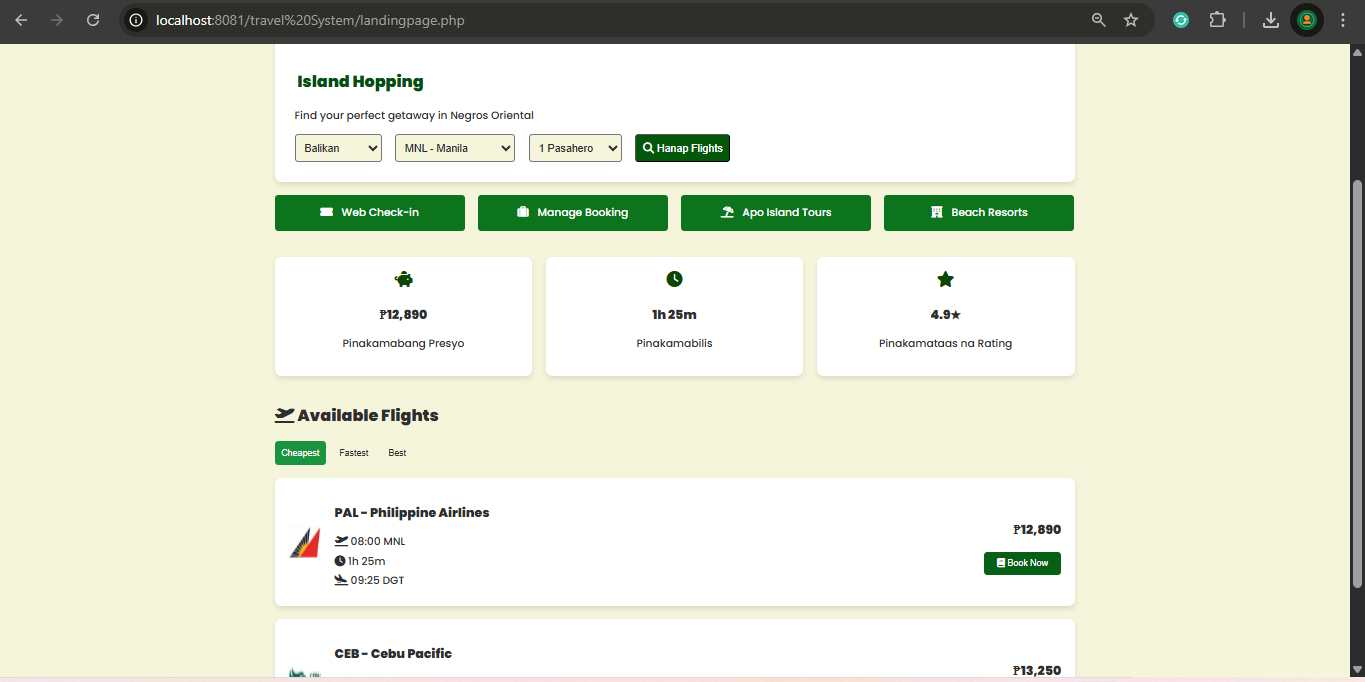Click the piggy bank icon above ₱12,890
1365x682 pixels.
pos(403,279)
